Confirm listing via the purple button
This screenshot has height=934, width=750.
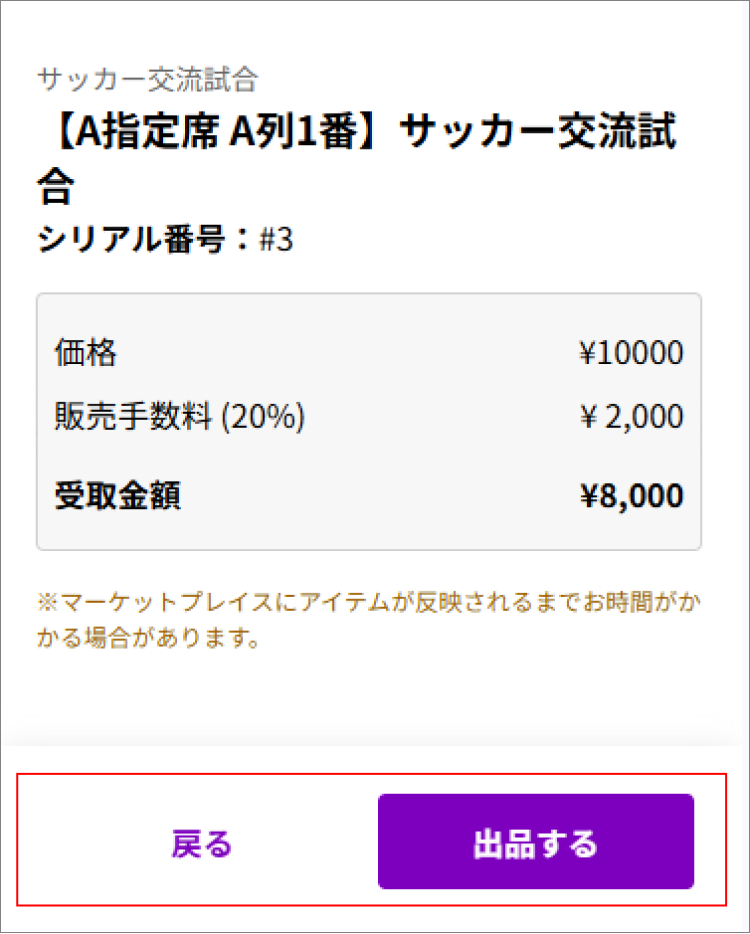tap(536, 841)
